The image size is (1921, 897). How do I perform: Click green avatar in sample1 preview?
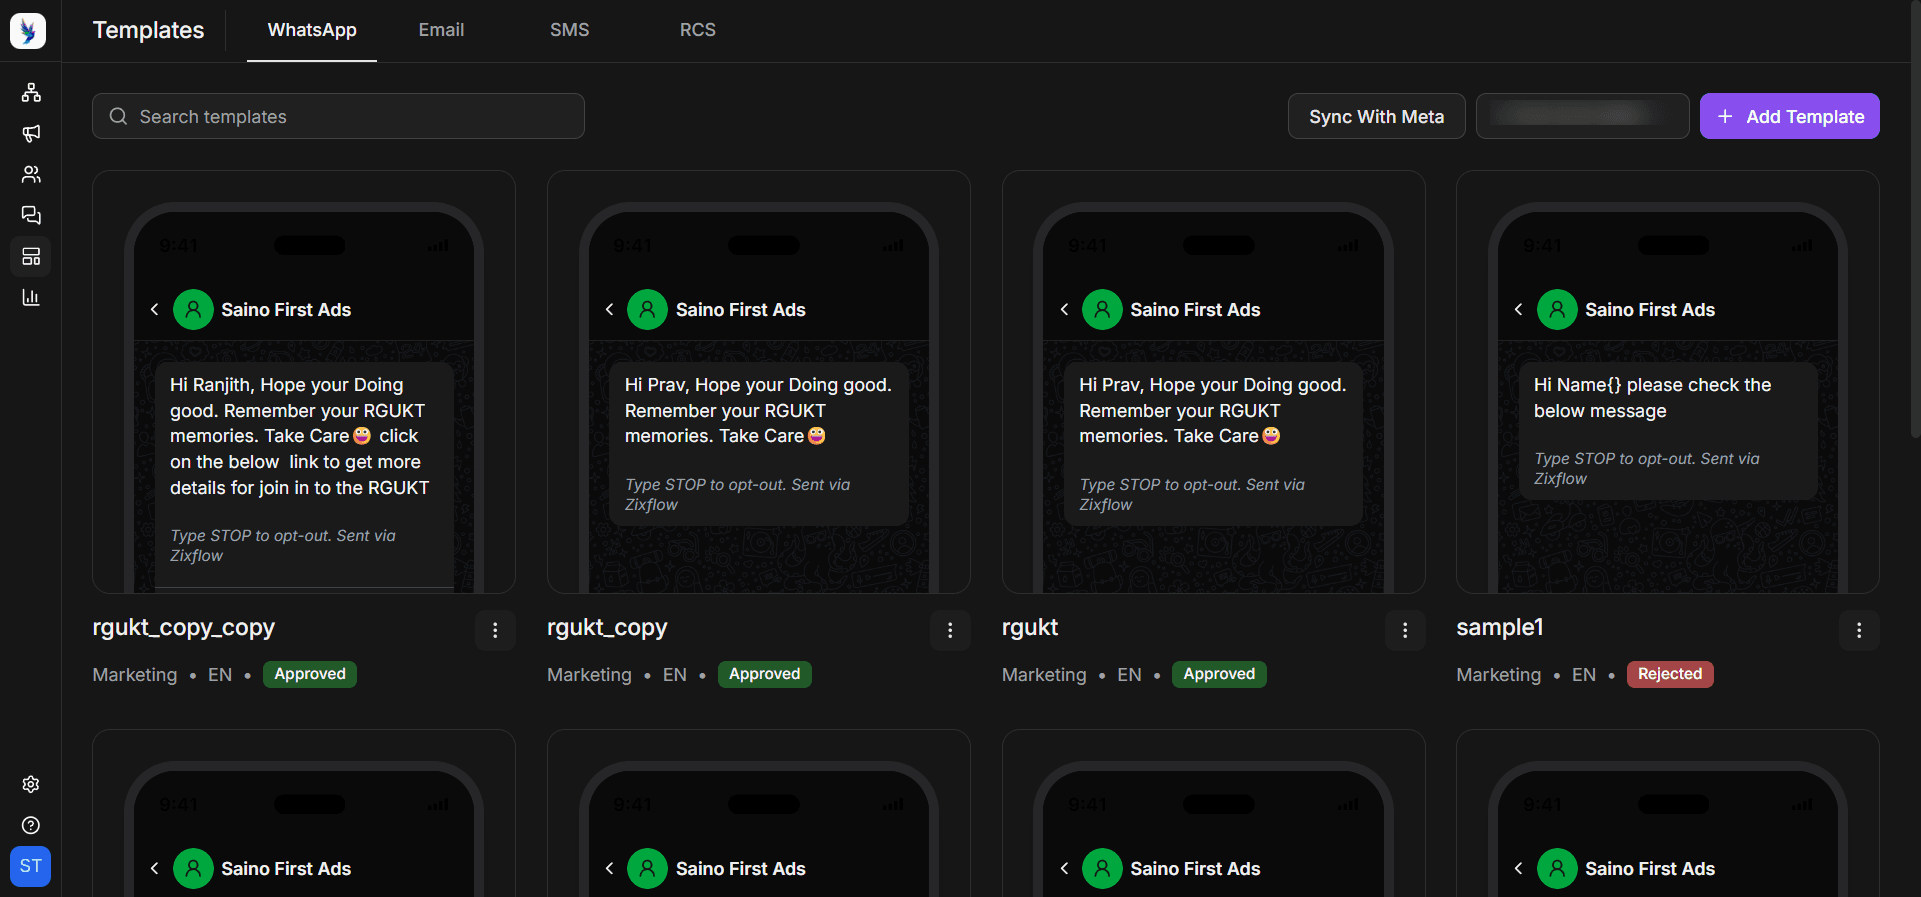pos(1557,309)
